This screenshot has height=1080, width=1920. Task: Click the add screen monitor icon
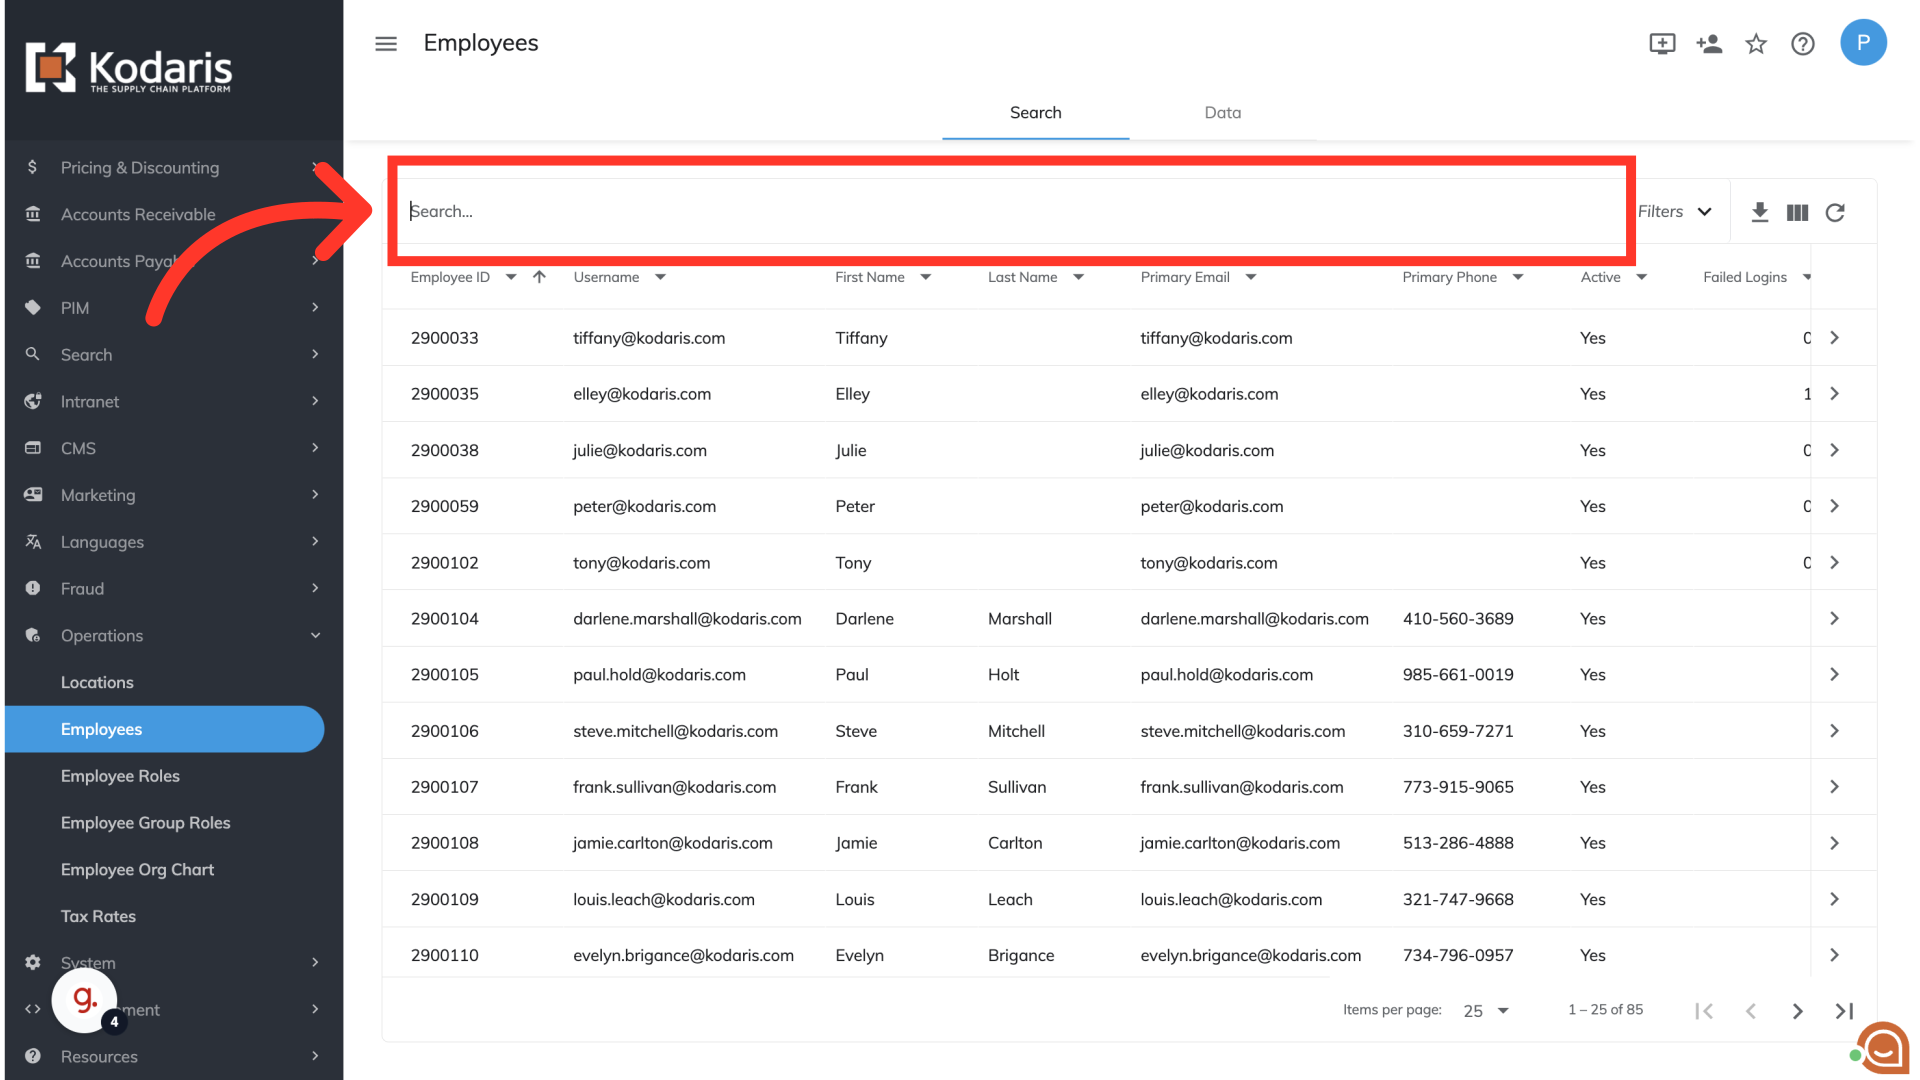[1662, 43]
